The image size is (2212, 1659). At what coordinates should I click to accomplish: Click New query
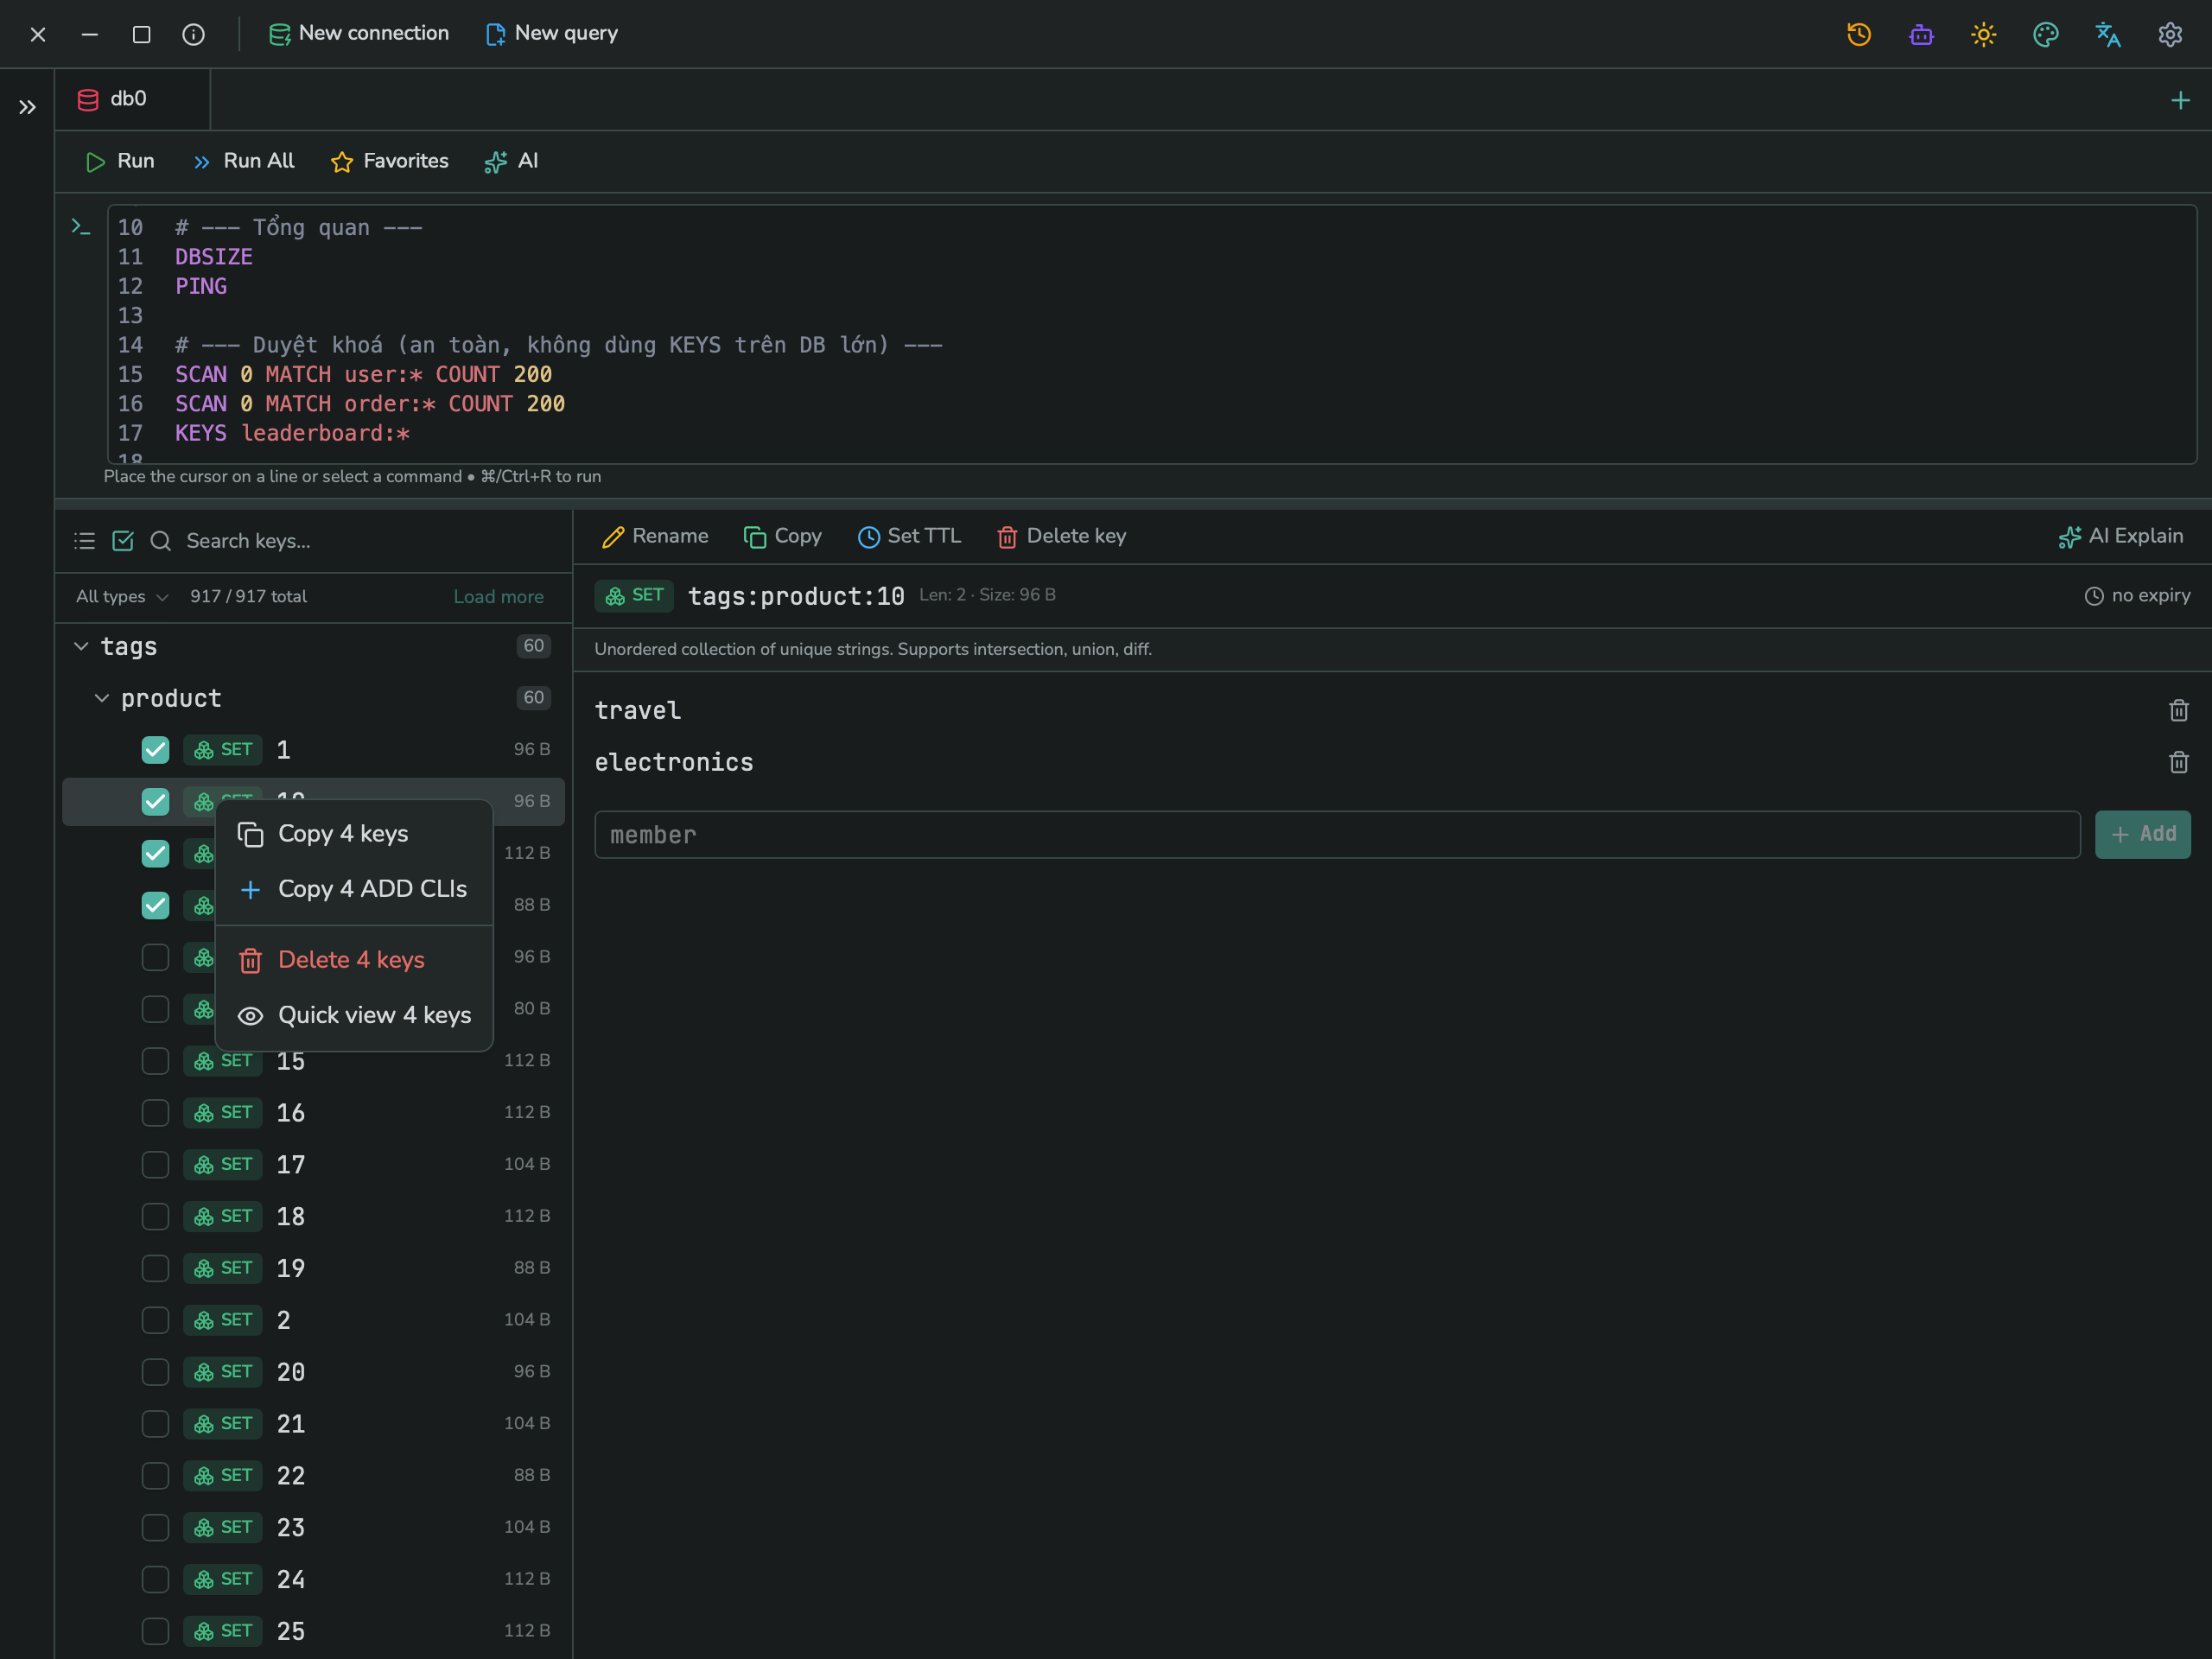pyautogui.click(x=551, y=33)
